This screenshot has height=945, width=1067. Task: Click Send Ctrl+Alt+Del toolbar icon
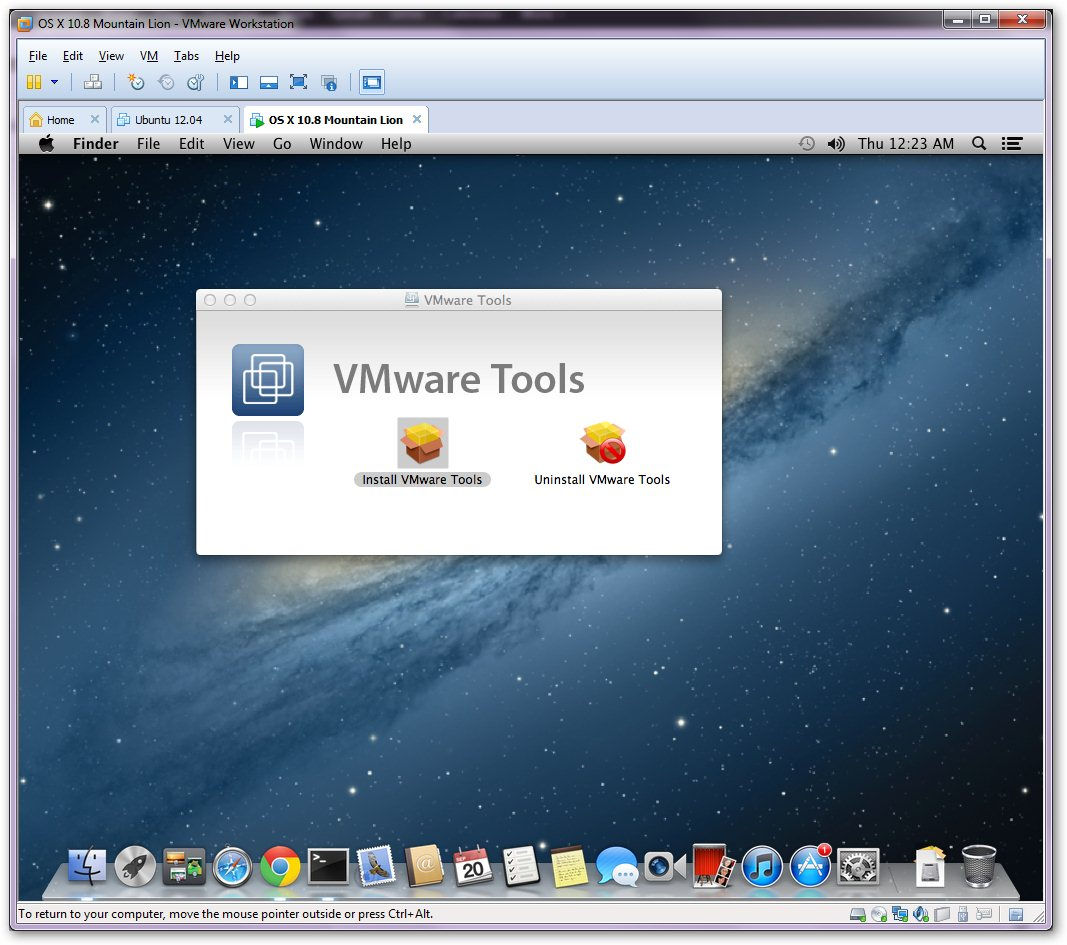tap(93, 82)
